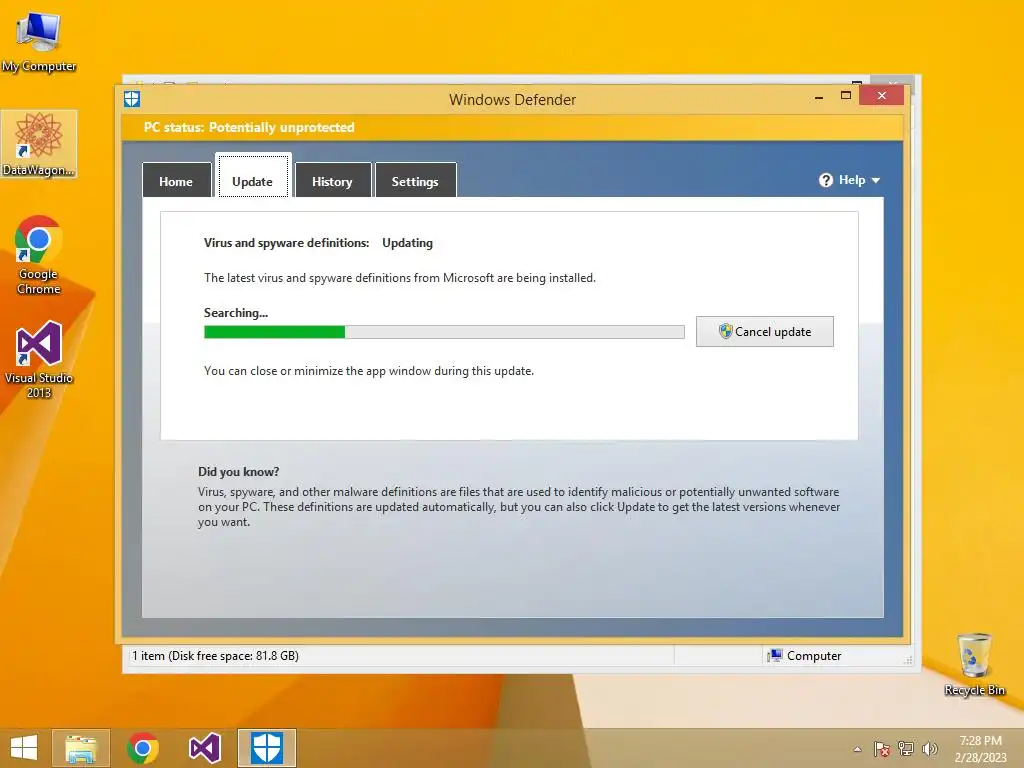Click the volume speaker tray icon
This screenshot has width=1024, height=768.
click(x=930, y=749)
